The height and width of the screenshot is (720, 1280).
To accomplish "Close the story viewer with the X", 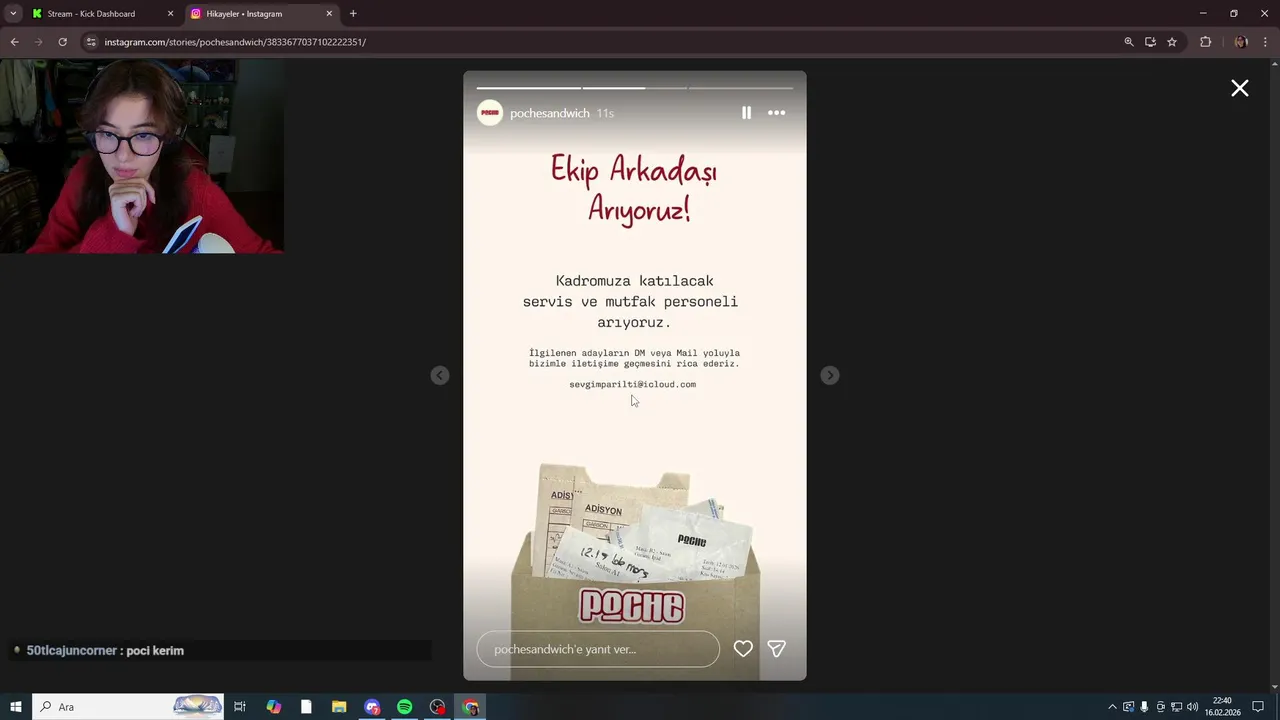I will coord(1240,88).
